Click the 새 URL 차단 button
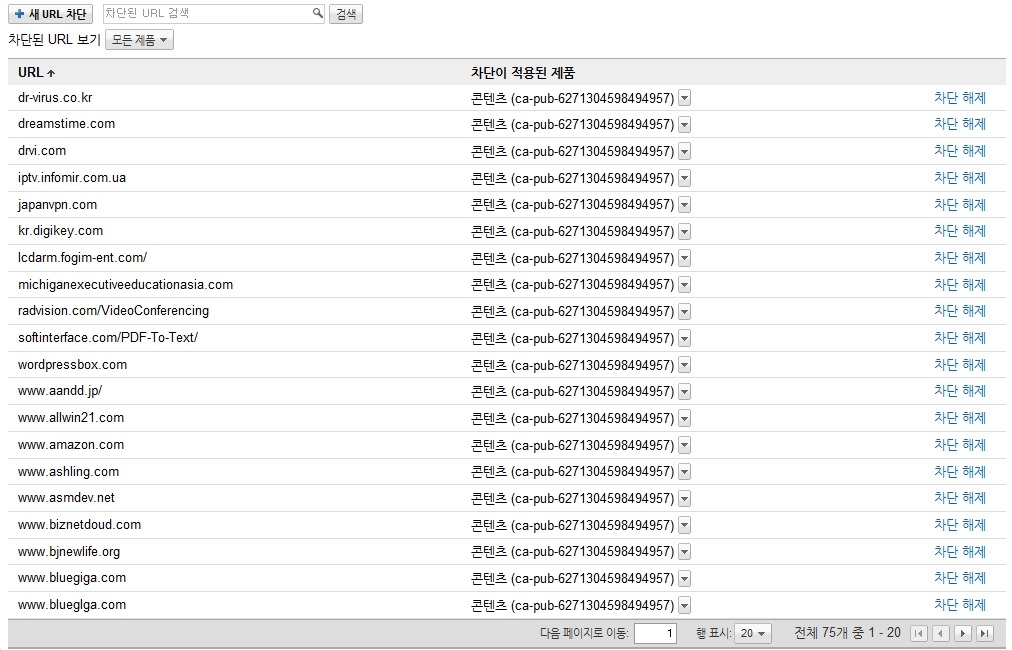1012x650 pixels. tap(50, 14)
